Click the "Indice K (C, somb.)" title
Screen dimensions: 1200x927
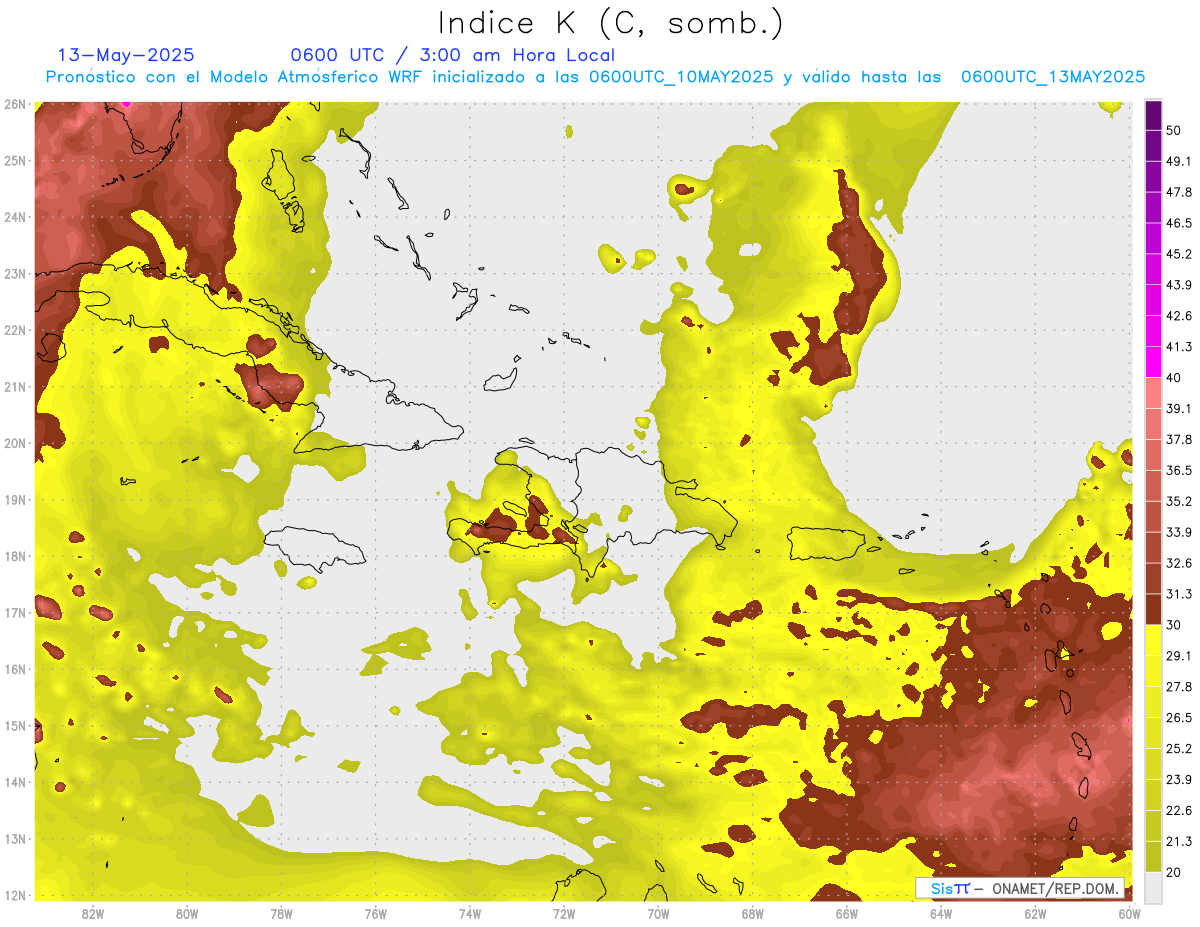[611, 24]
